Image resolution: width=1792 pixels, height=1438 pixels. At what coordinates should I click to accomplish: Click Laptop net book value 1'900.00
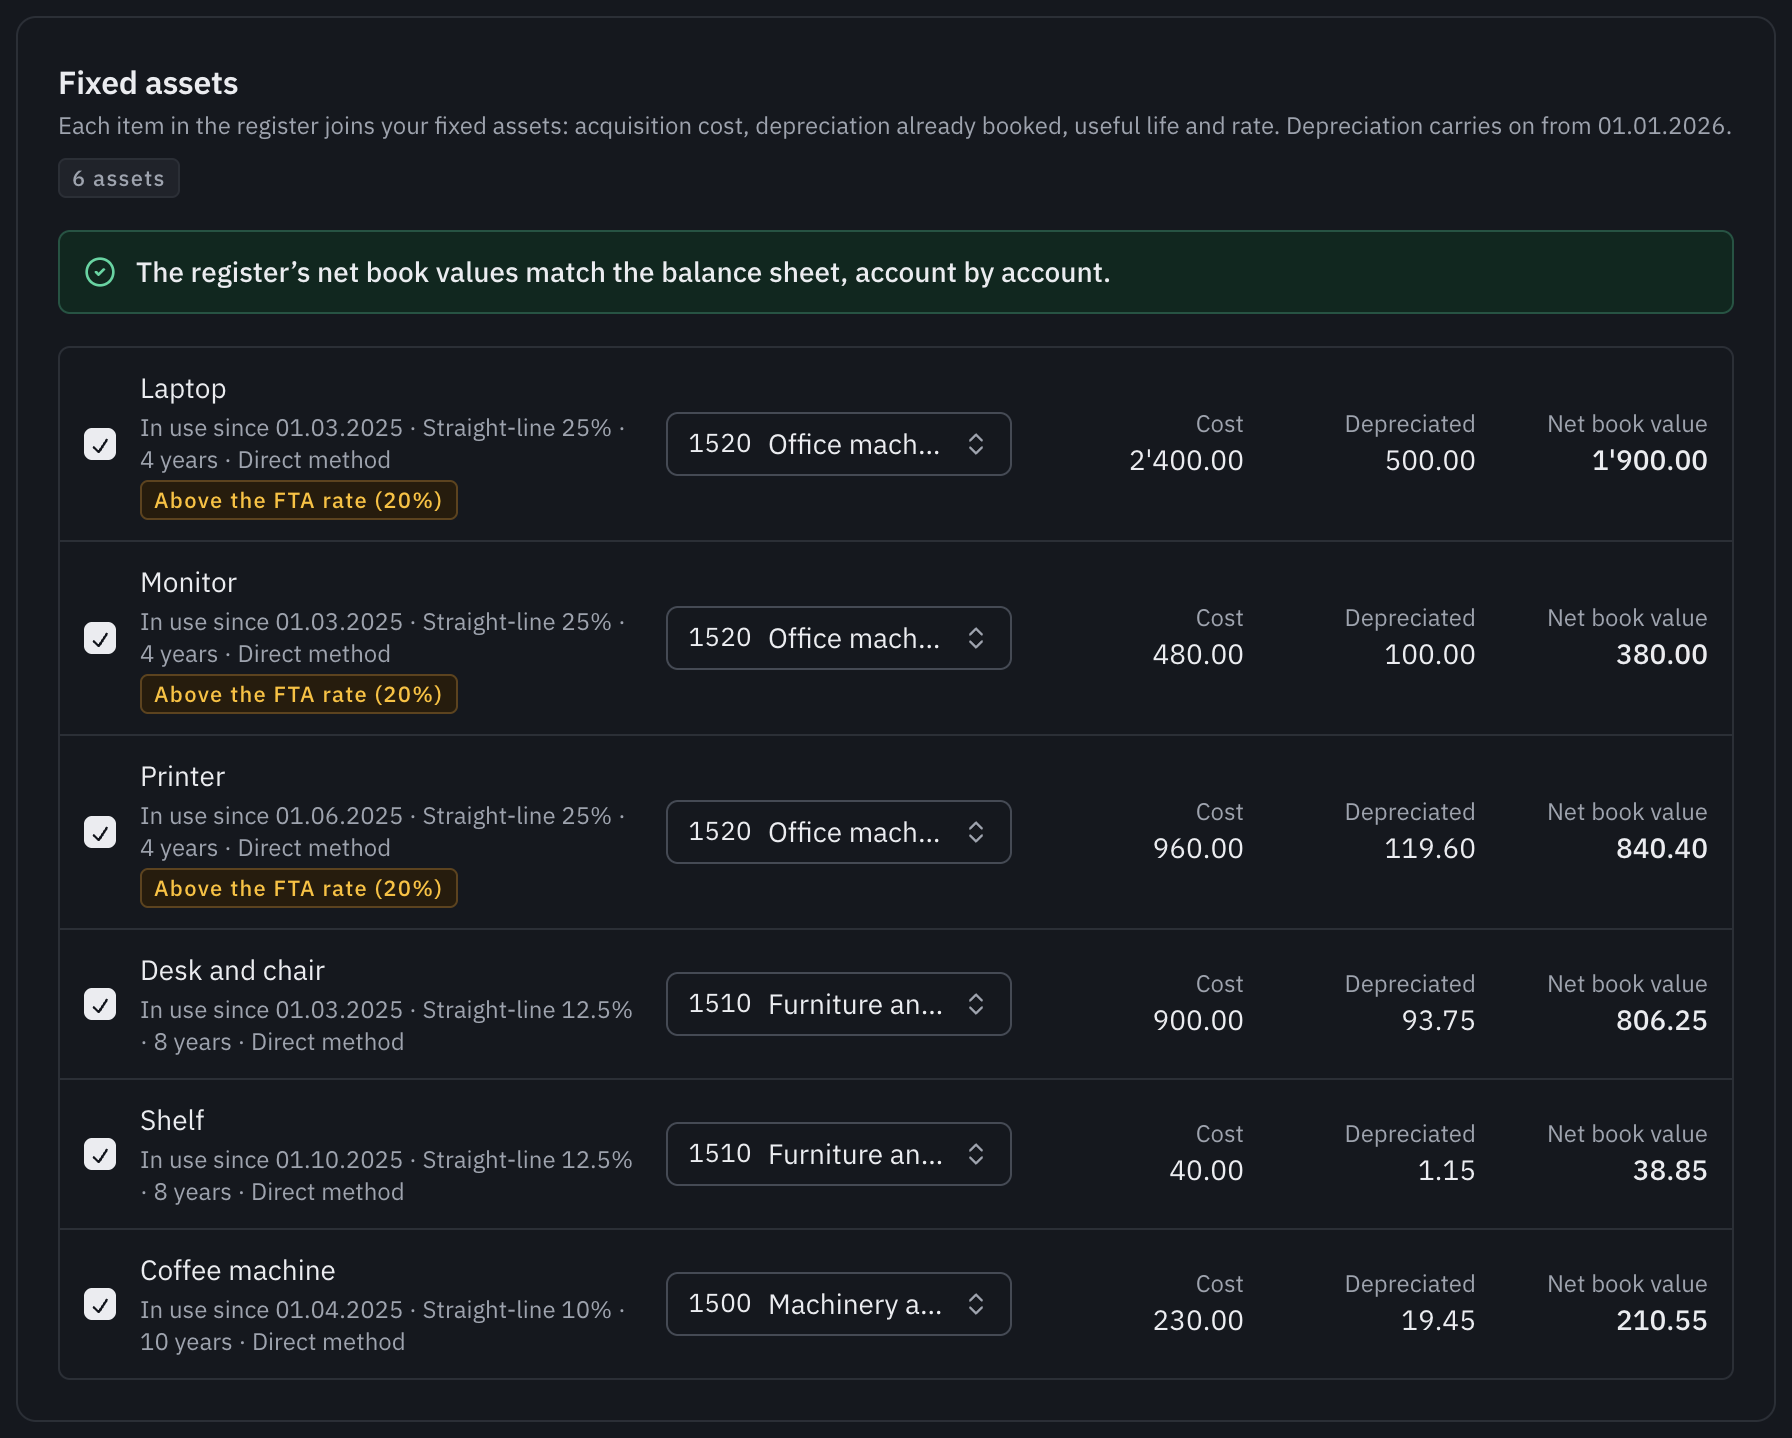coord(1650,460)
